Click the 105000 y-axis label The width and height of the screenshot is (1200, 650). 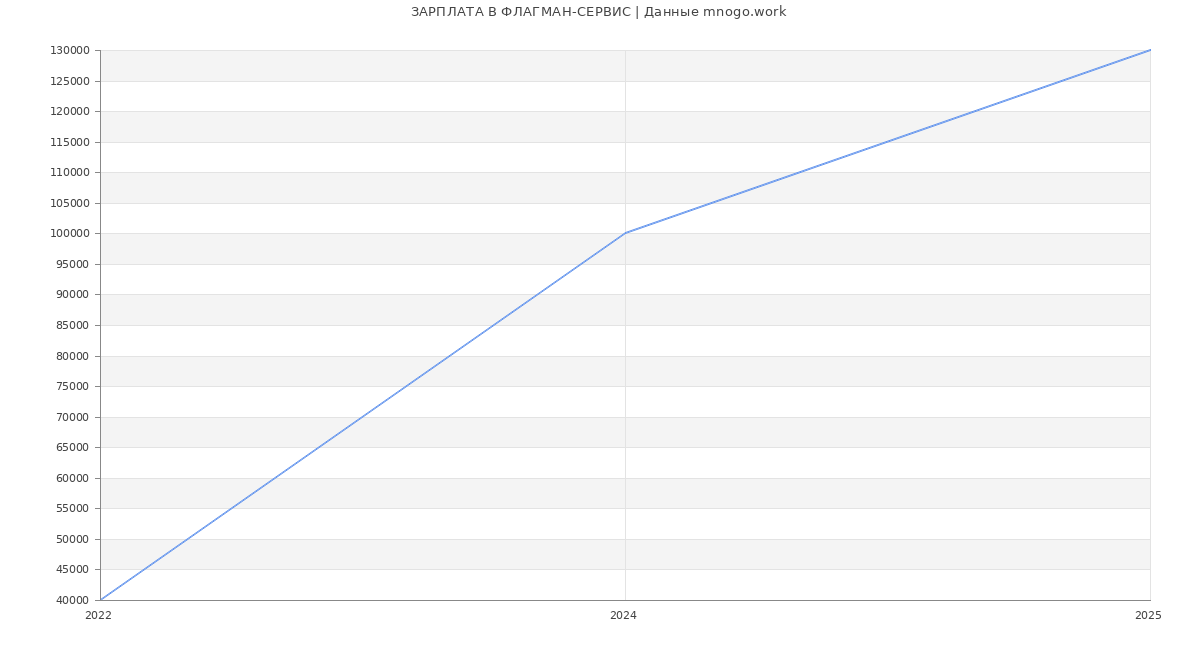coord(70,204)
